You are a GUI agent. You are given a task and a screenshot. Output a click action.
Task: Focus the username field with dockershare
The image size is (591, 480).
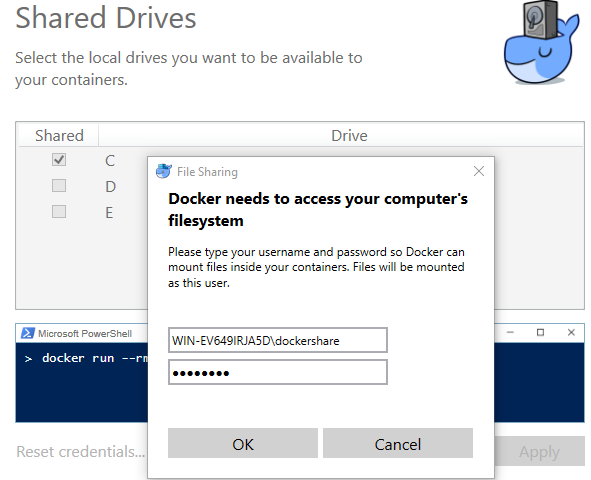[278, 340]
